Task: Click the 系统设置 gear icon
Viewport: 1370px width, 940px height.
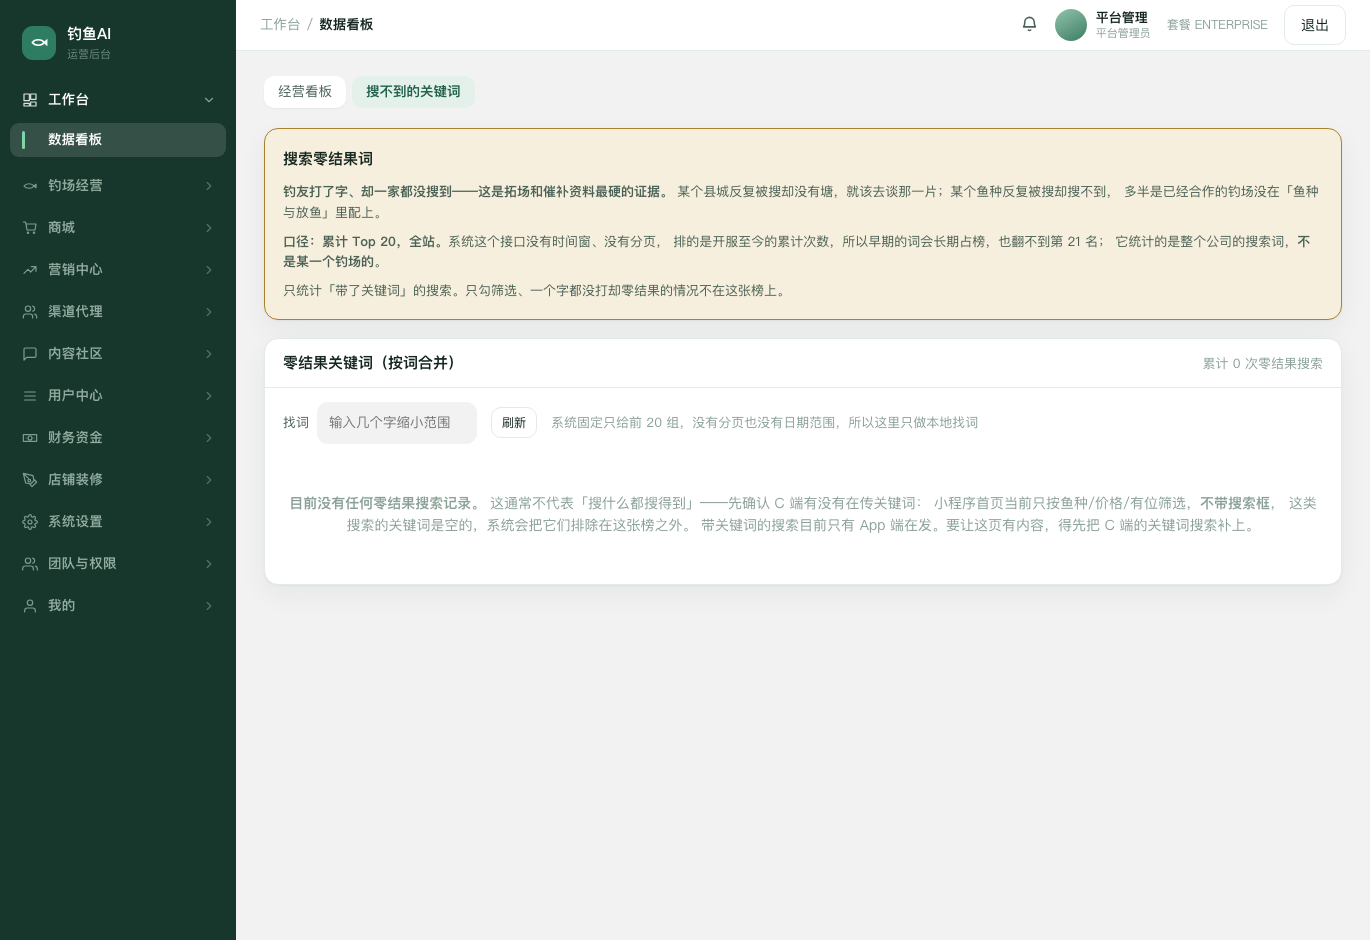Action: (30, 522)
